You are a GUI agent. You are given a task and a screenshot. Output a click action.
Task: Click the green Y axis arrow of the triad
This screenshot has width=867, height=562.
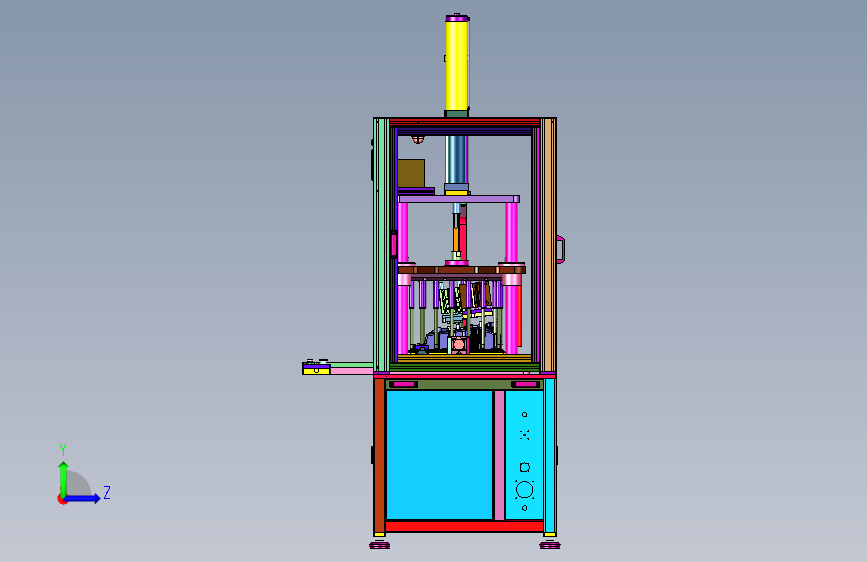tap(63, 478)
